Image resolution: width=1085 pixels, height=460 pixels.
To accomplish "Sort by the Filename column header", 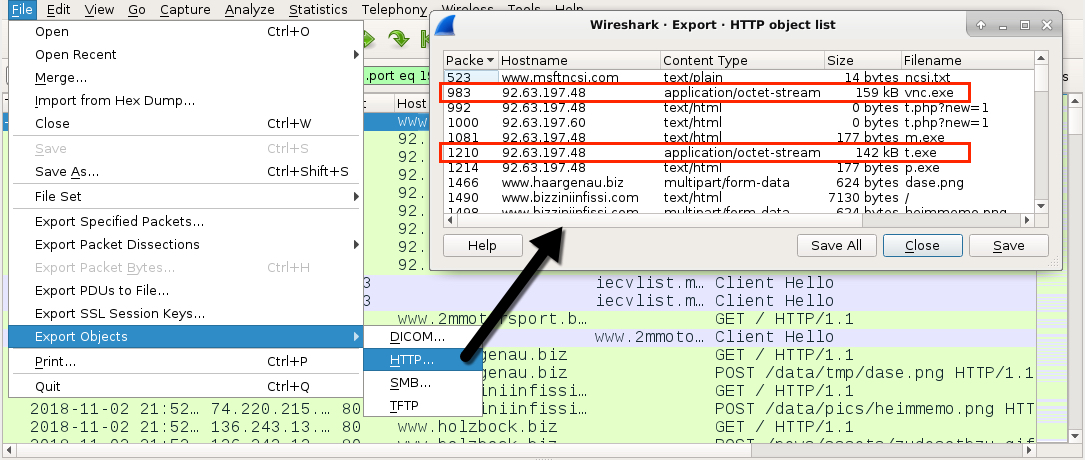I will click(x=968, y=60).
